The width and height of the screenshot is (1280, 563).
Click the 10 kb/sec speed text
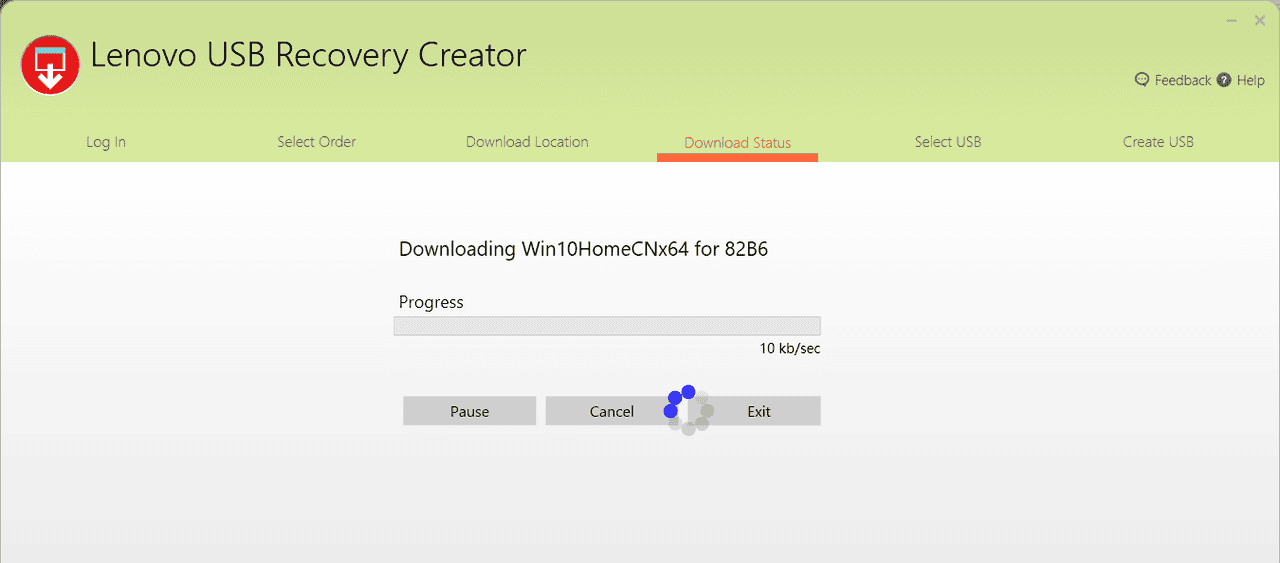[790, 349]
